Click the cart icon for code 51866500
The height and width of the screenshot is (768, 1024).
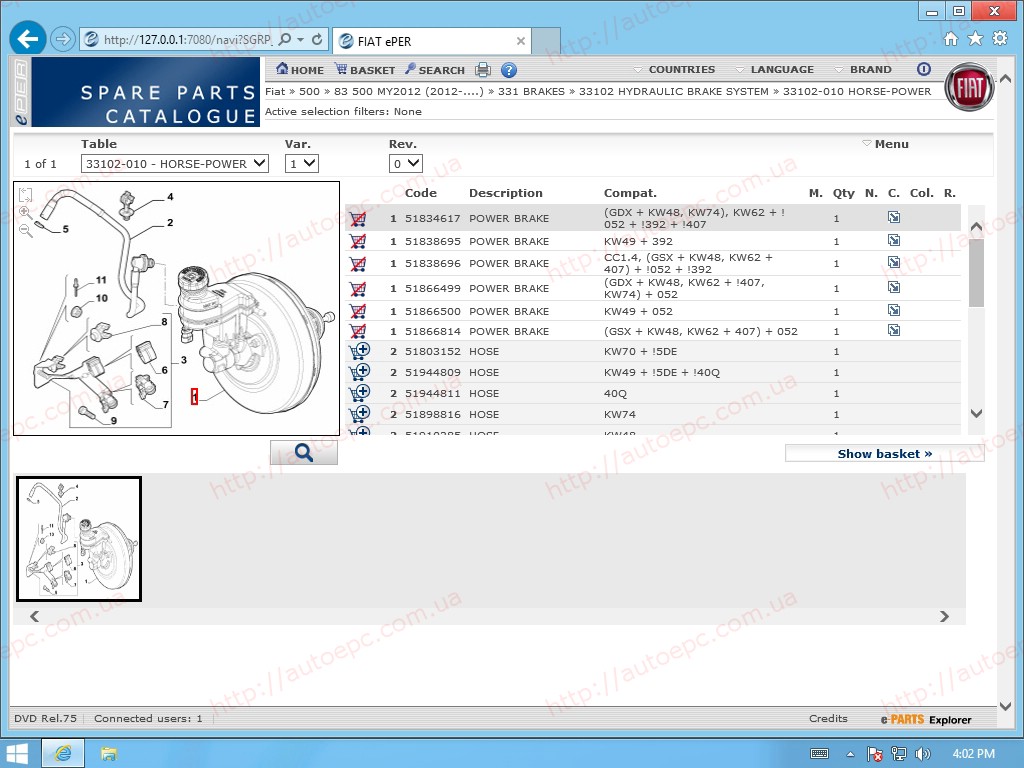pos(357,312)
